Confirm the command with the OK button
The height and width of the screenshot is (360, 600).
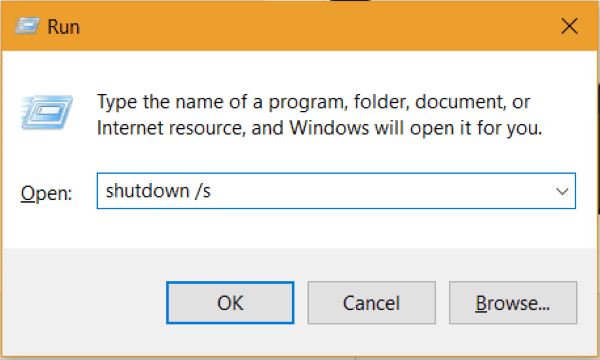coord(230,303)
